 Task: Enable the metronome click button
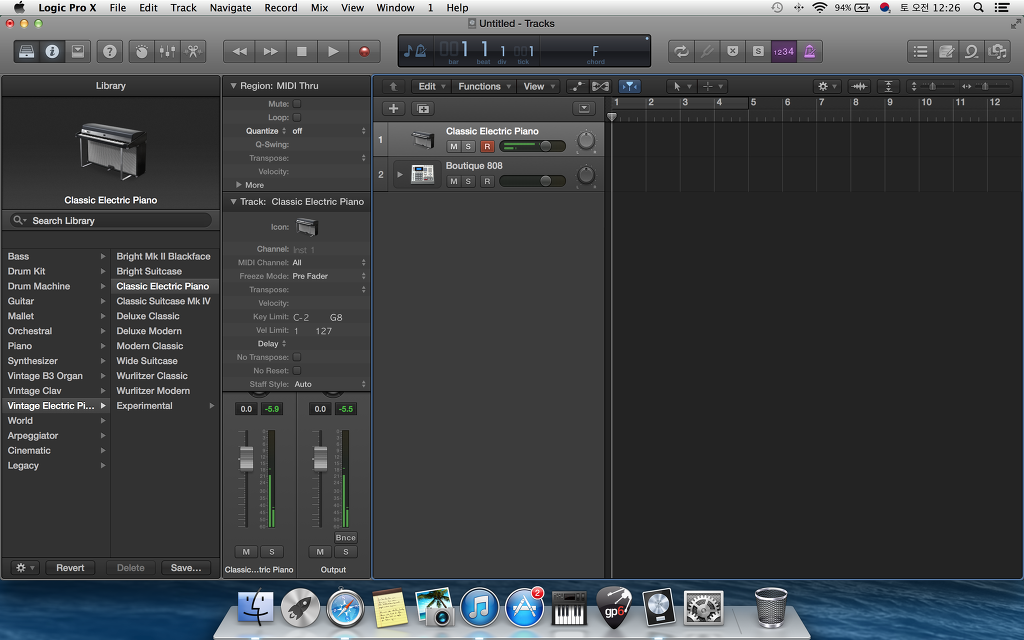[x=809, y=51]
